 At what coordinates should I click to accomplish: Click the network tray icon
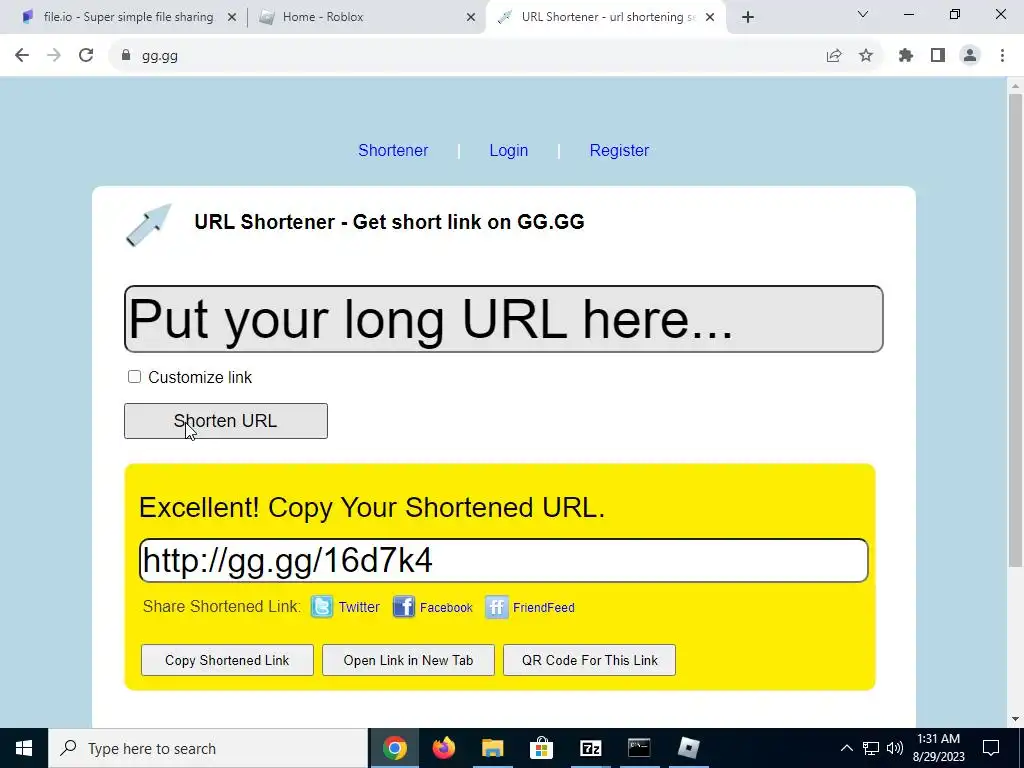(871, 748)
